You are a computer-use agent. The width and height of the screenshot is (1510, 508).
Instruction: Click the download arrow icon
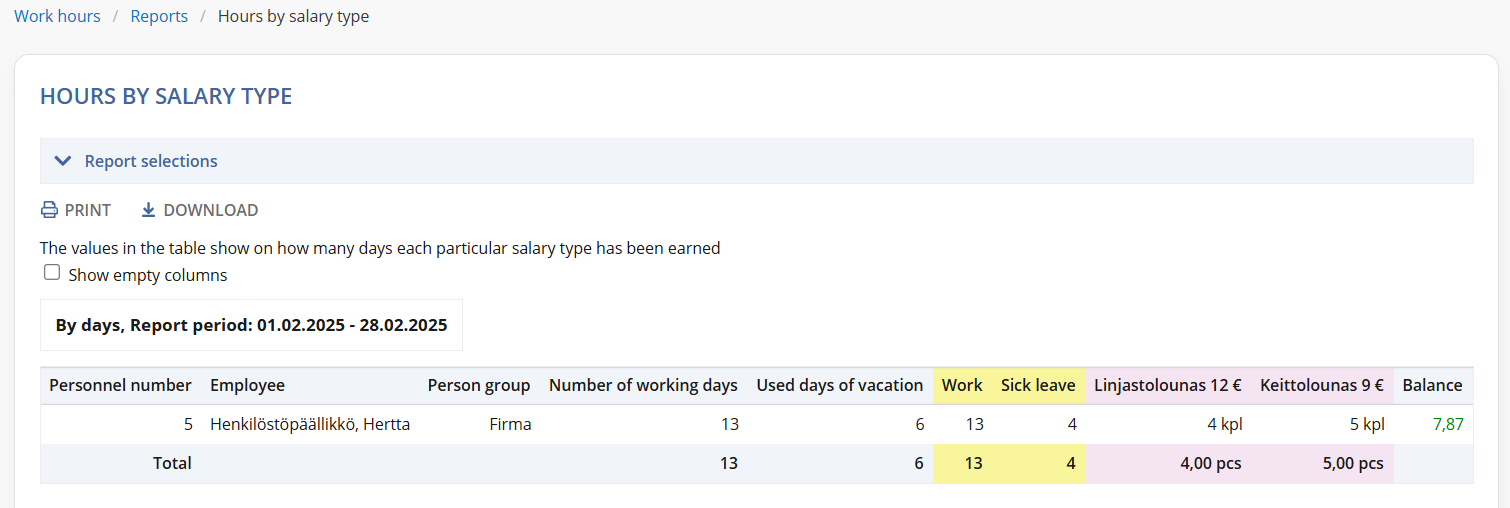click(148, 210)
